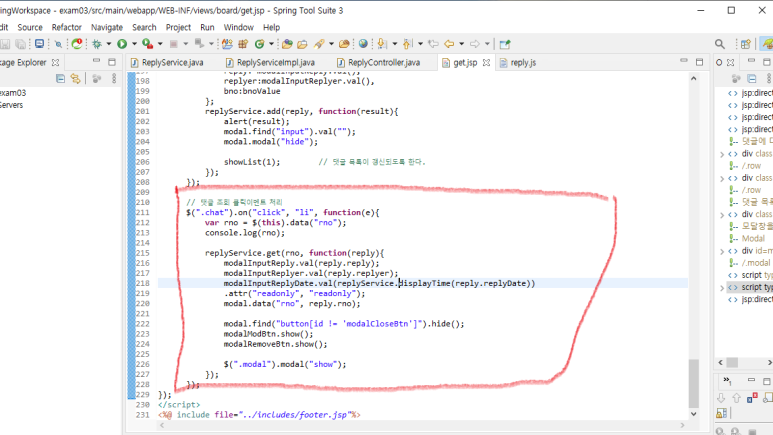Viewport: 773px width, 435px height.
Task: Click the Last Edit Location icon
Action: pos(433,44)
